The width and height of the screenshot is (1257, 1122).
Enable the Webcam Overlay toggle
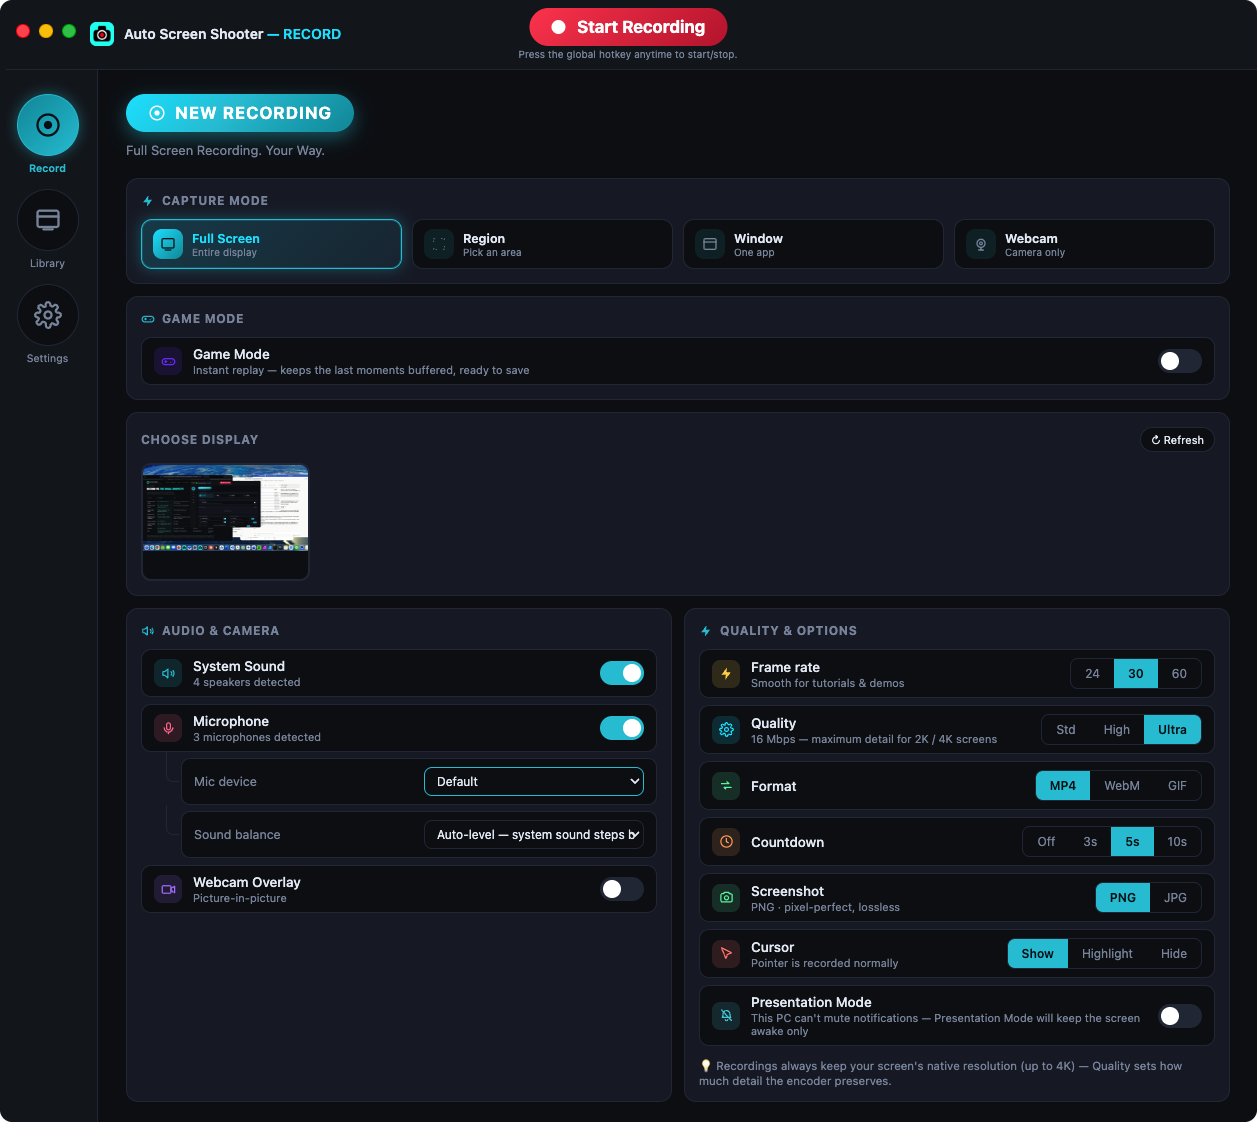[622, 889]
